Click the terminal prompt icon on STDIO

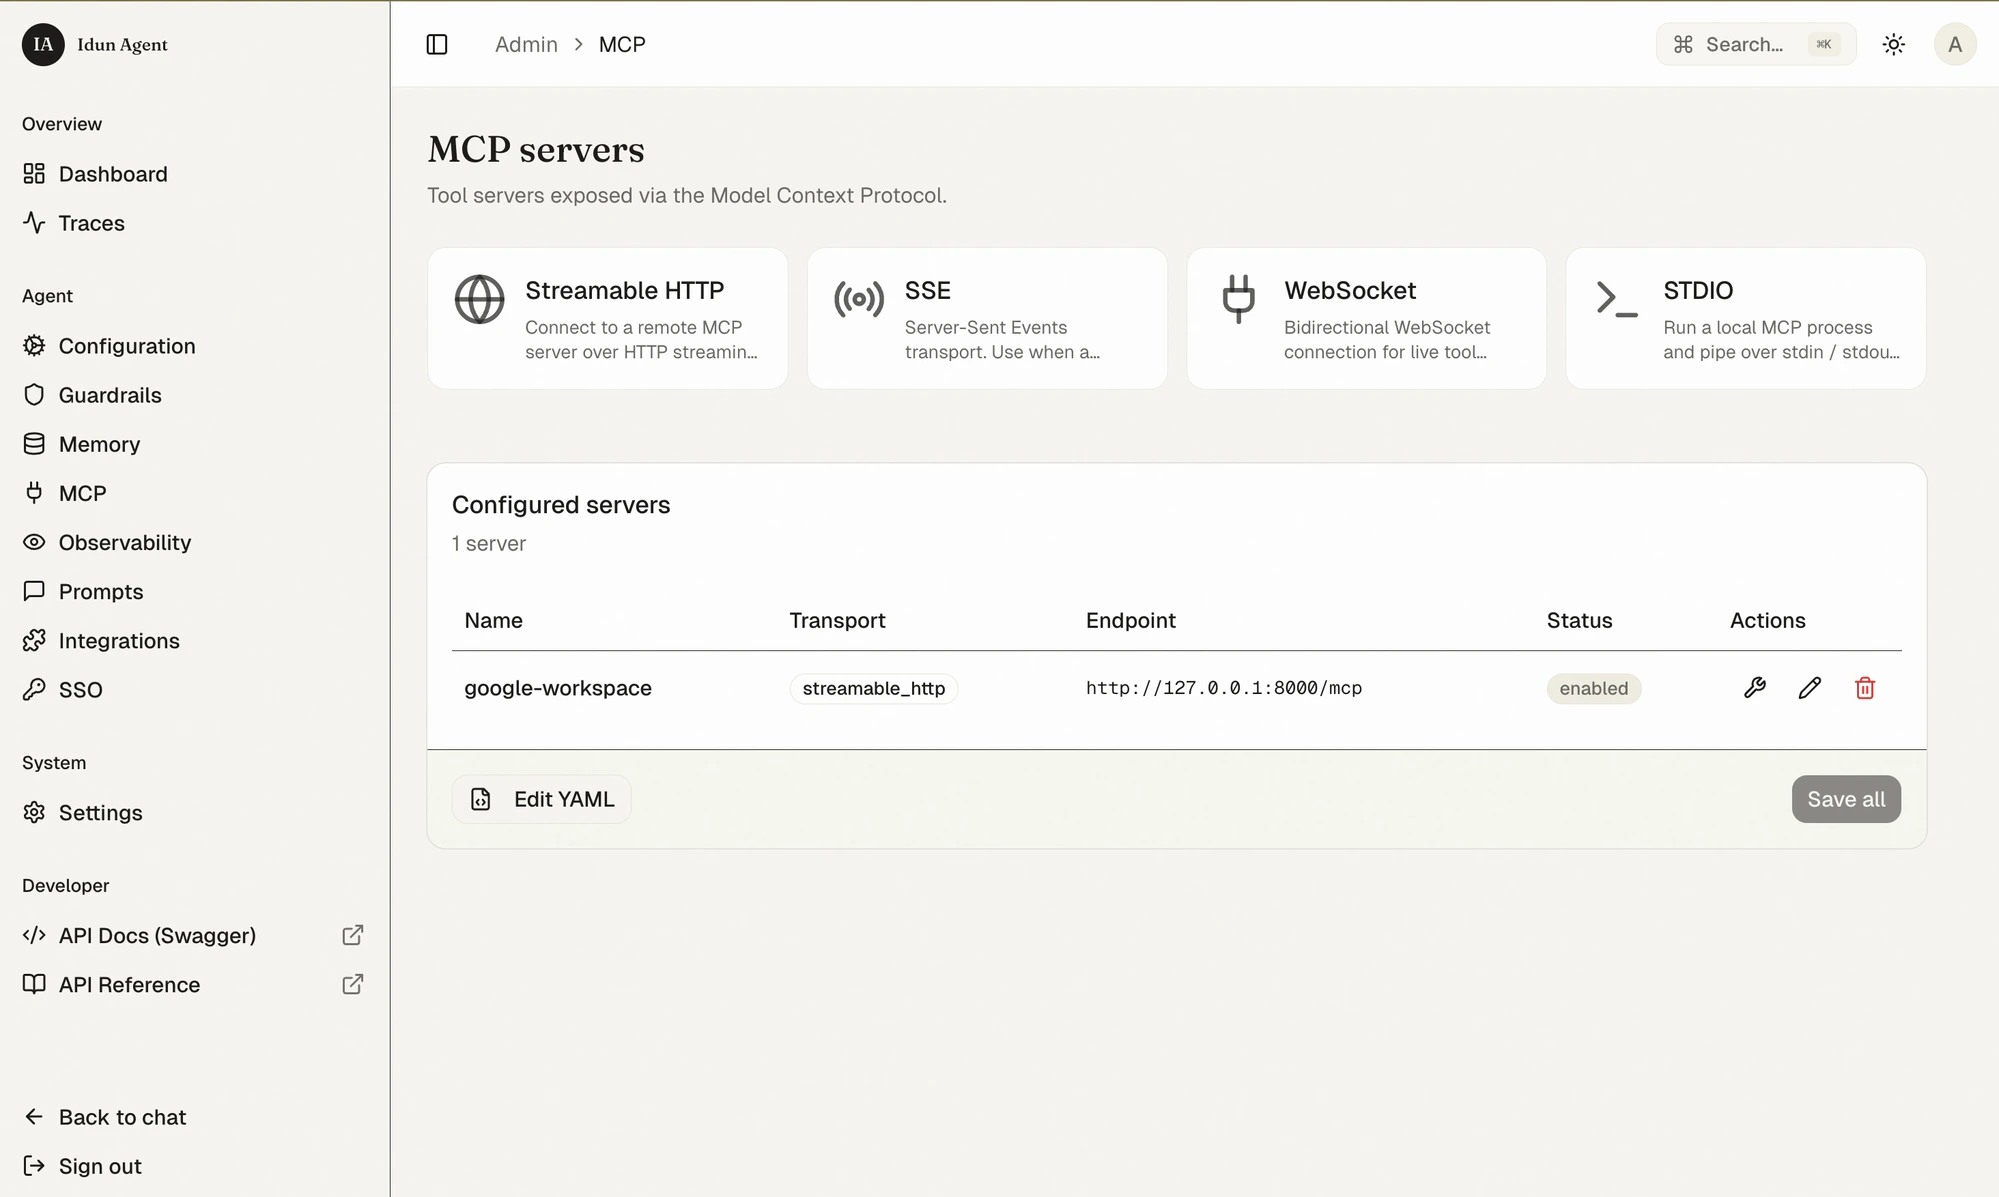1617,299
